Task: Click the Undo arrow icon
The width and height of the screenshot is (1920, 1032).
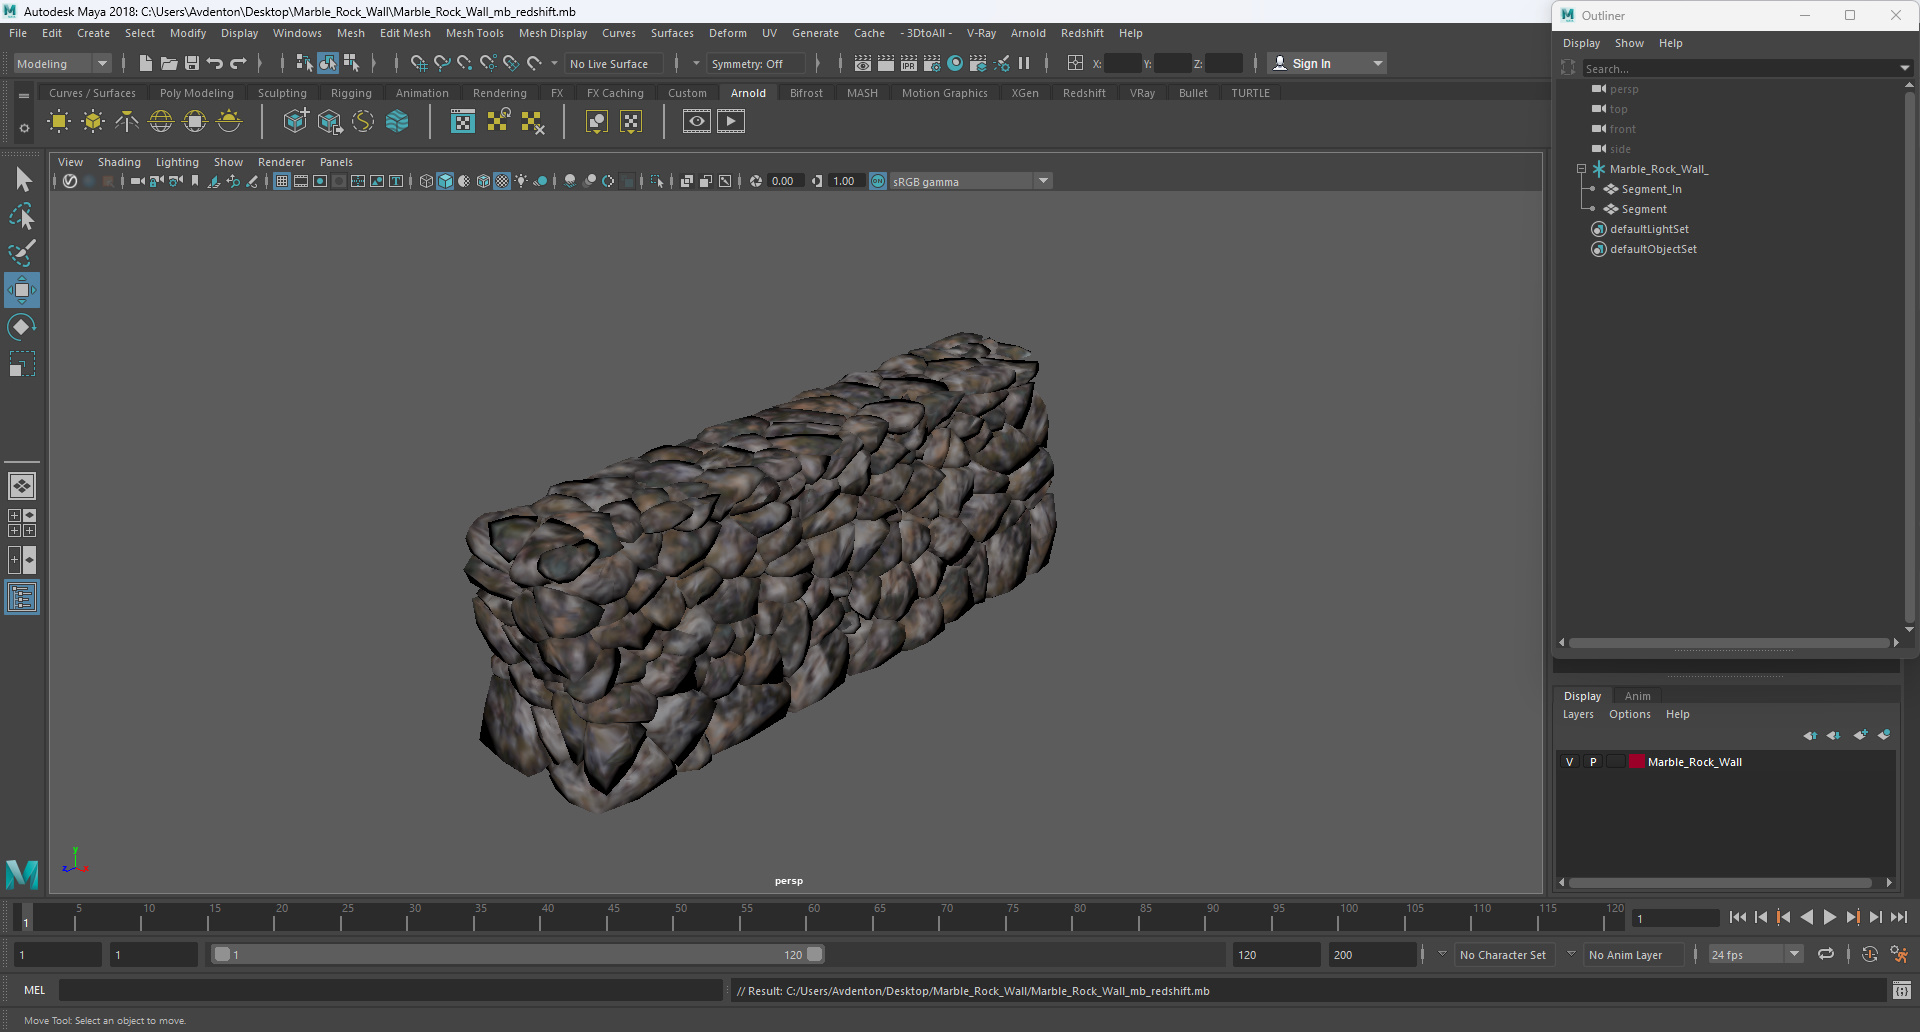Action: (x=215, y=63)
